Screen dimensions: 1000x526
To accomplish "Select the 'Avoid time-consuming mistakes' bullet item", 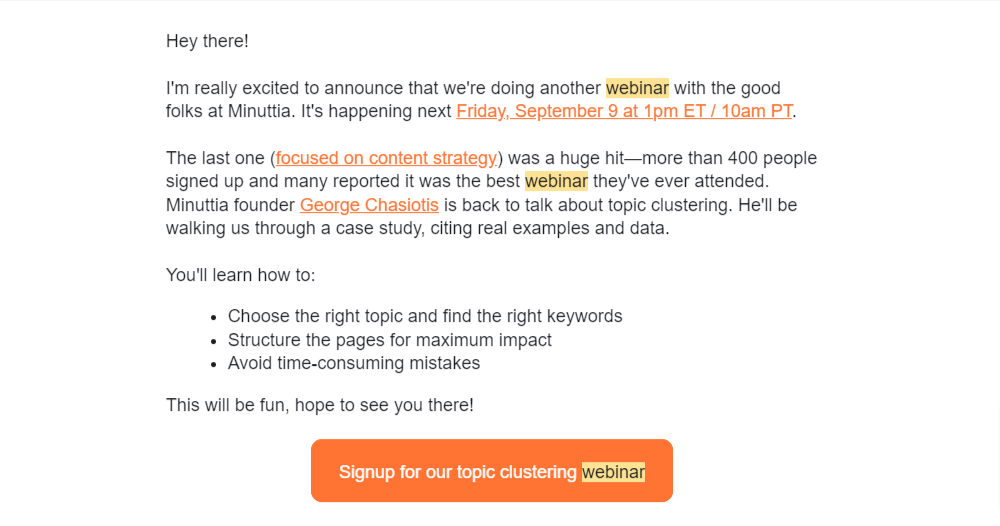I will point(354,363).
